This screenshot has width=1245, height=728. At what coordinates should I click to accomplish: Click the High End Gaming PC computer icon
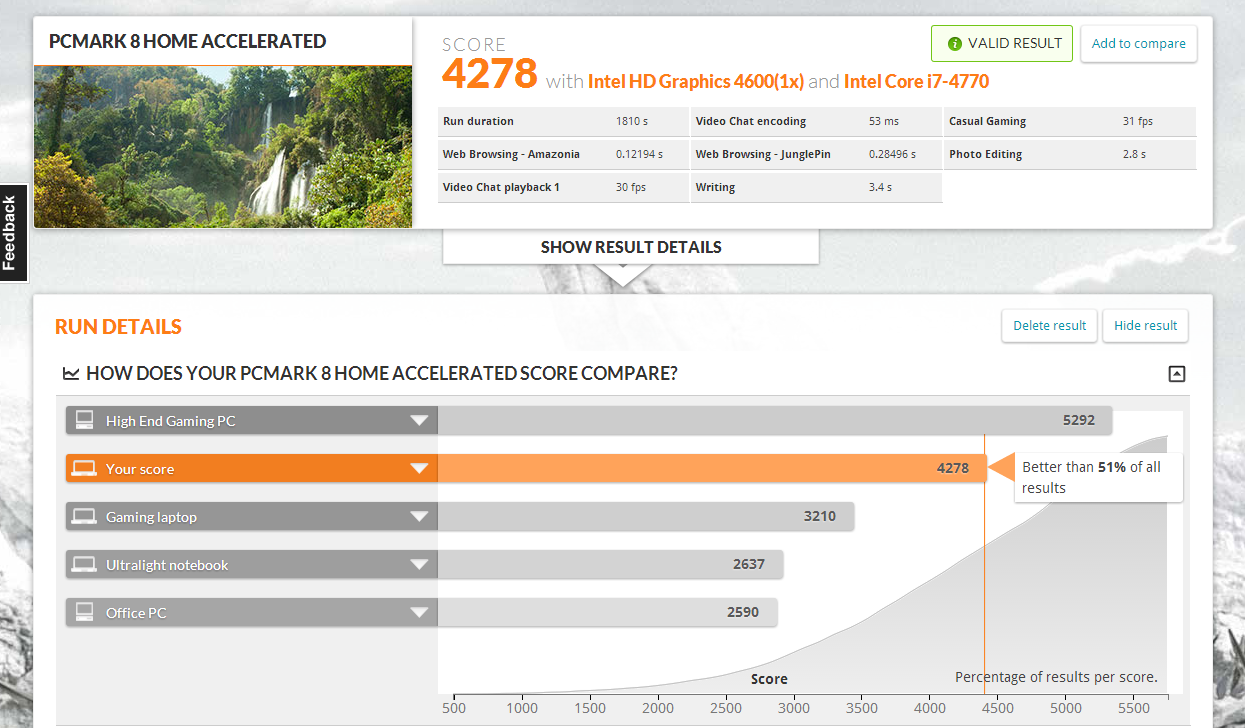[85, 421]
